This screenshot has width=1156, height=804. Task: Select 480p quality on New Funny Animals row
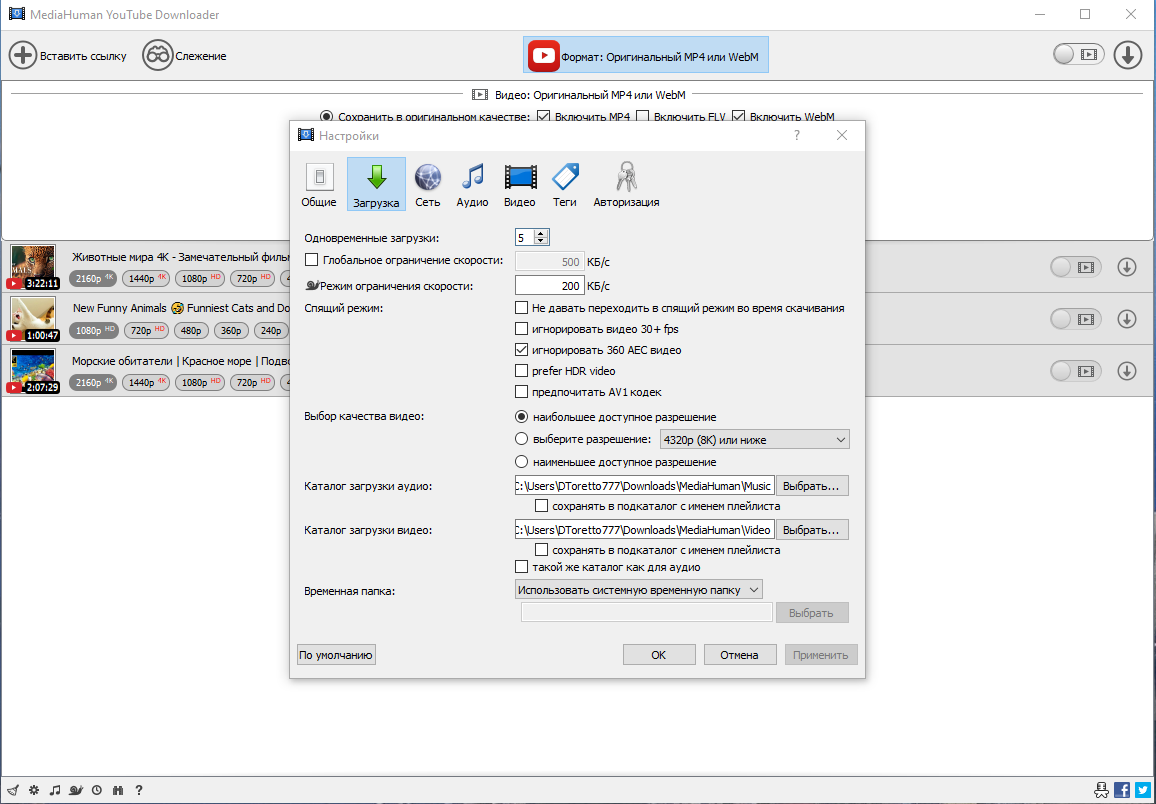point(191,330)
